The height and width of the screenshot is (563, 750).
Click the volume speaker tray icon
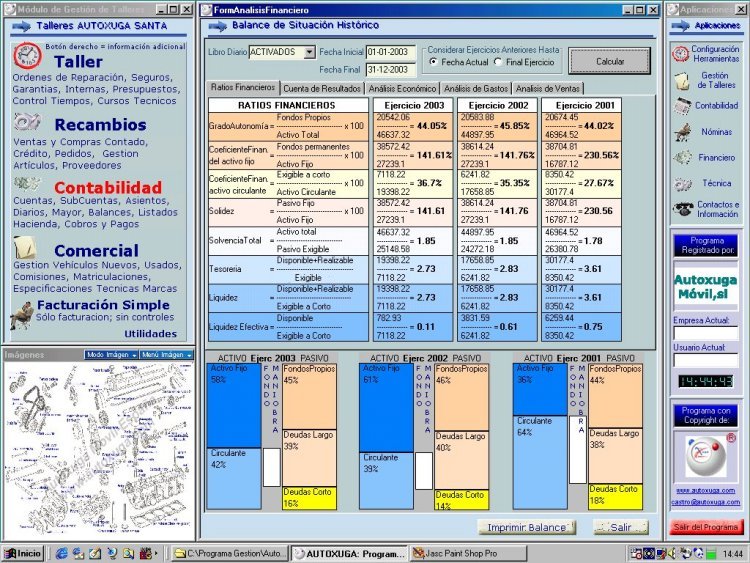(672, 553)
